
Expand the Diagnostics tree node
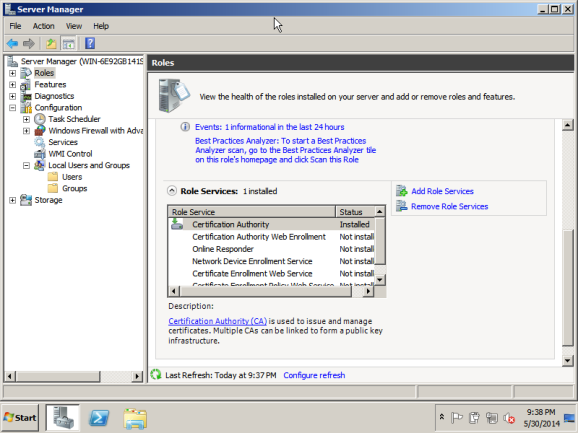13,96
